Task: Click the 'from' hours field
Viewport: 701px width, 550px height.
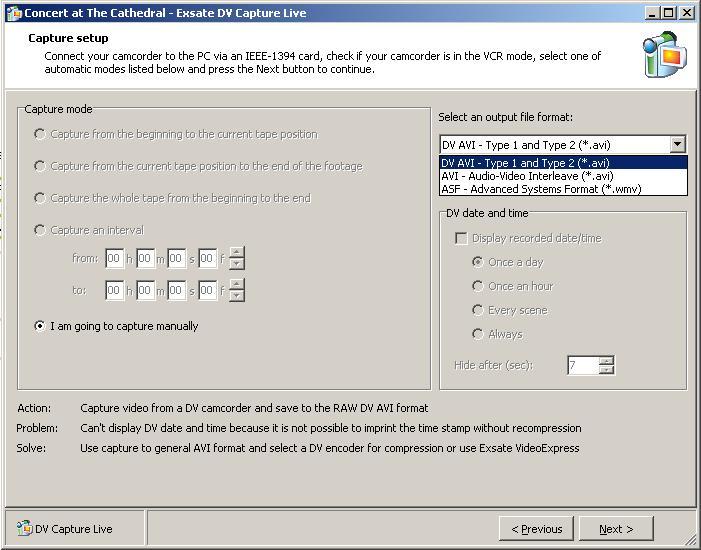Action: coord(114,258)
